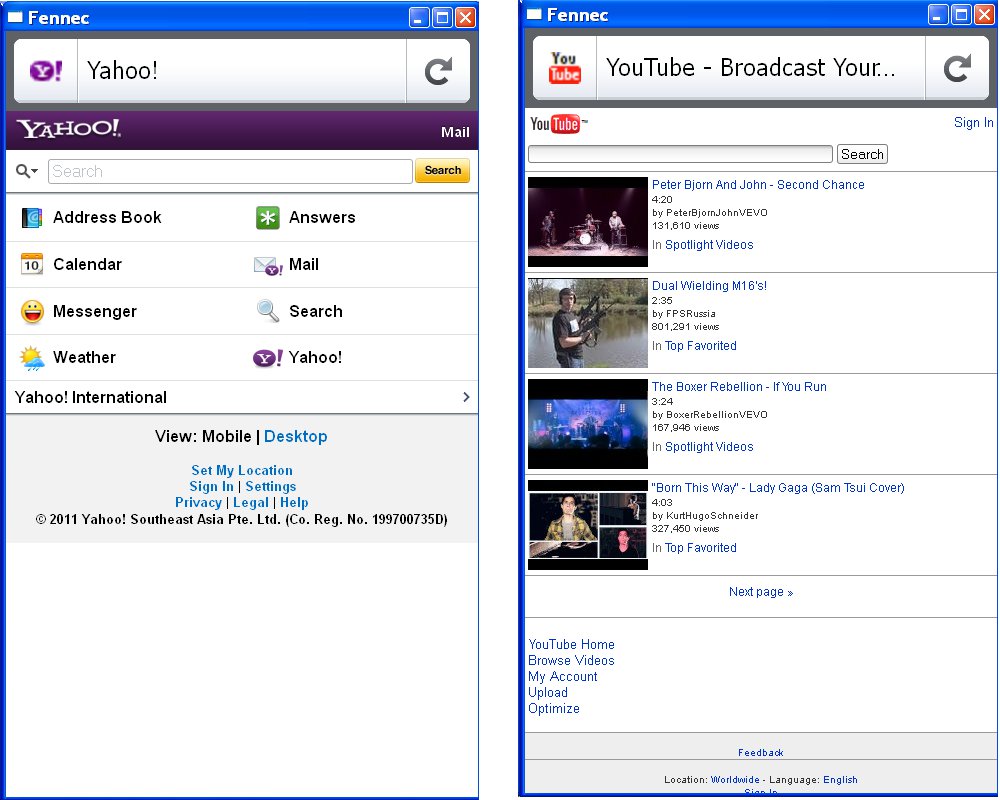Reload the Yahoo page in the left Fennec window
This screenshot has width=1000, height=800.
coord(438,71)
